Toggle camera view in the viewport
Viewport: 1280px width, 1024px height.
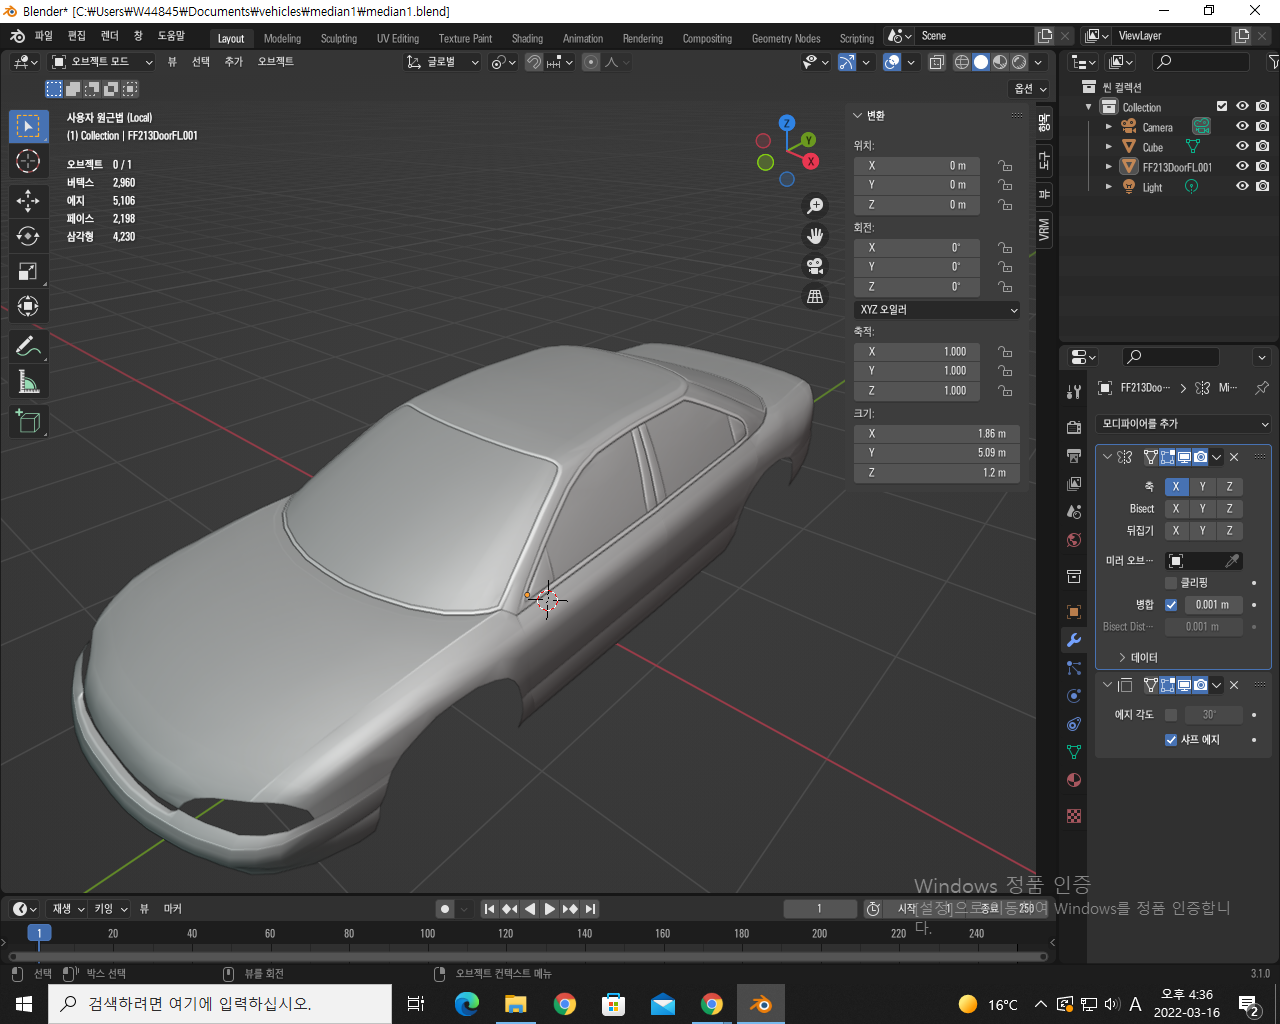coord(815,266)
